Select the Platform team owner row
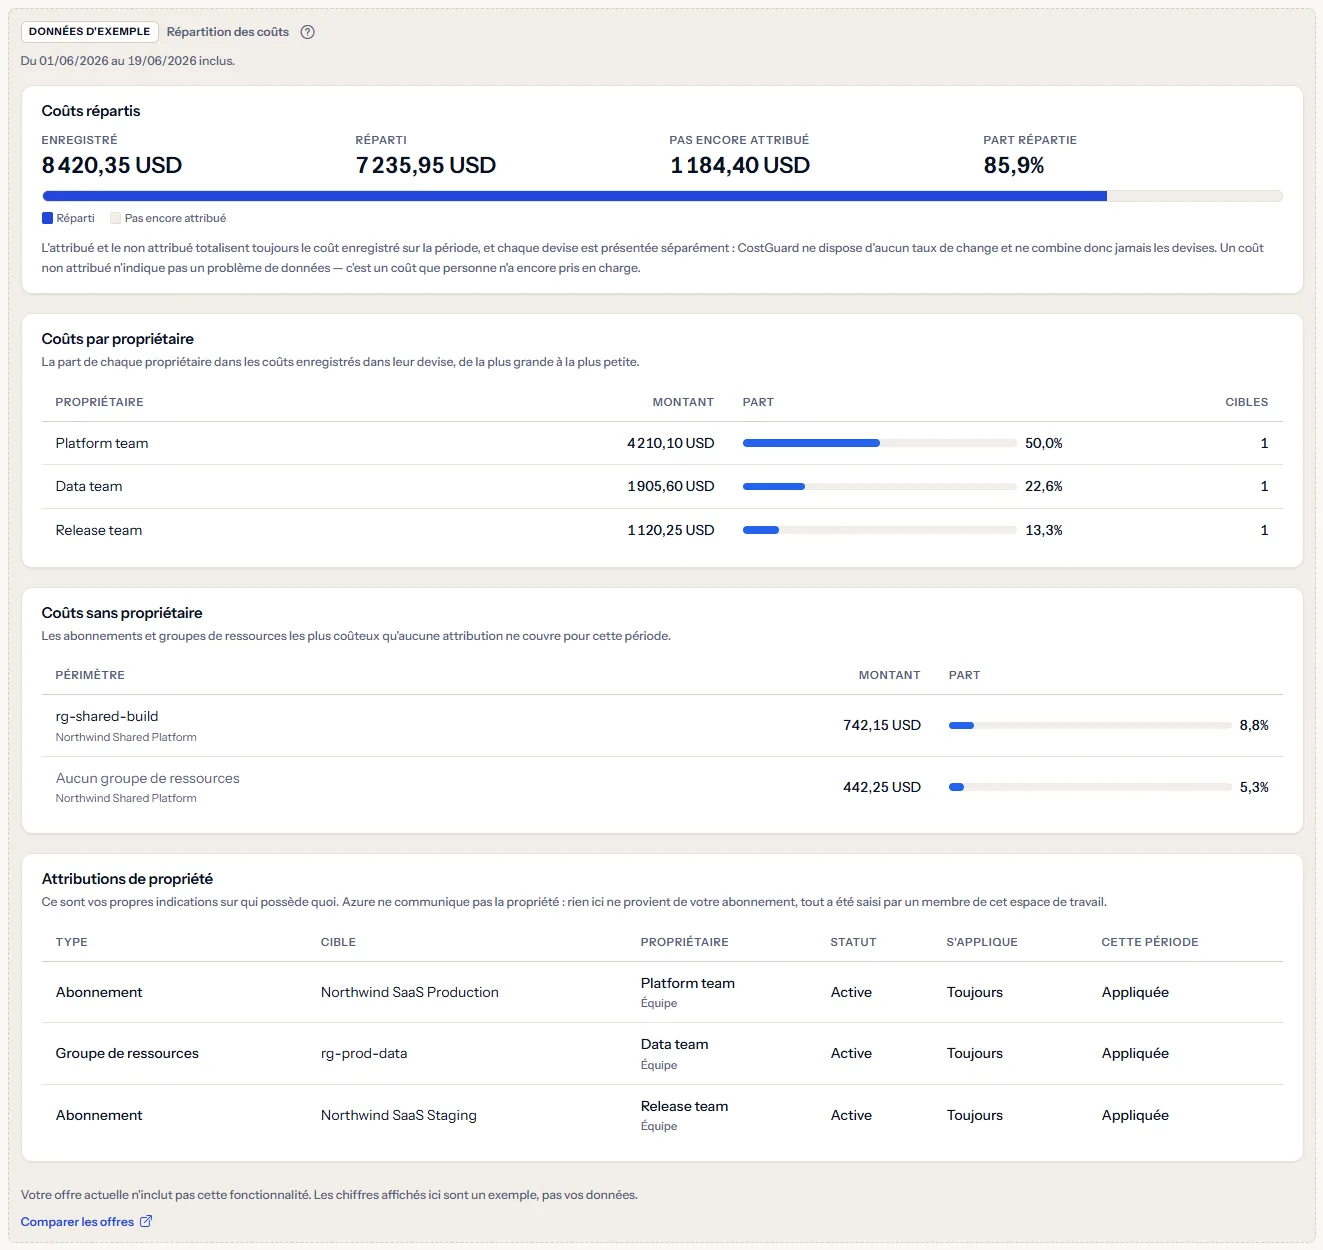 point(662,443)
